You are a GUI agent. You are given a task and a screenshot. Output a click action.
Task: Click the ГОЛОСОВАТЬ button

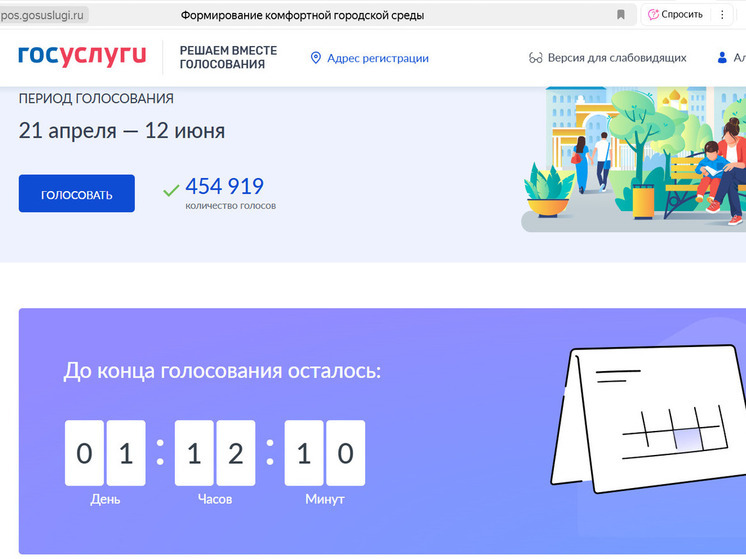77,194
